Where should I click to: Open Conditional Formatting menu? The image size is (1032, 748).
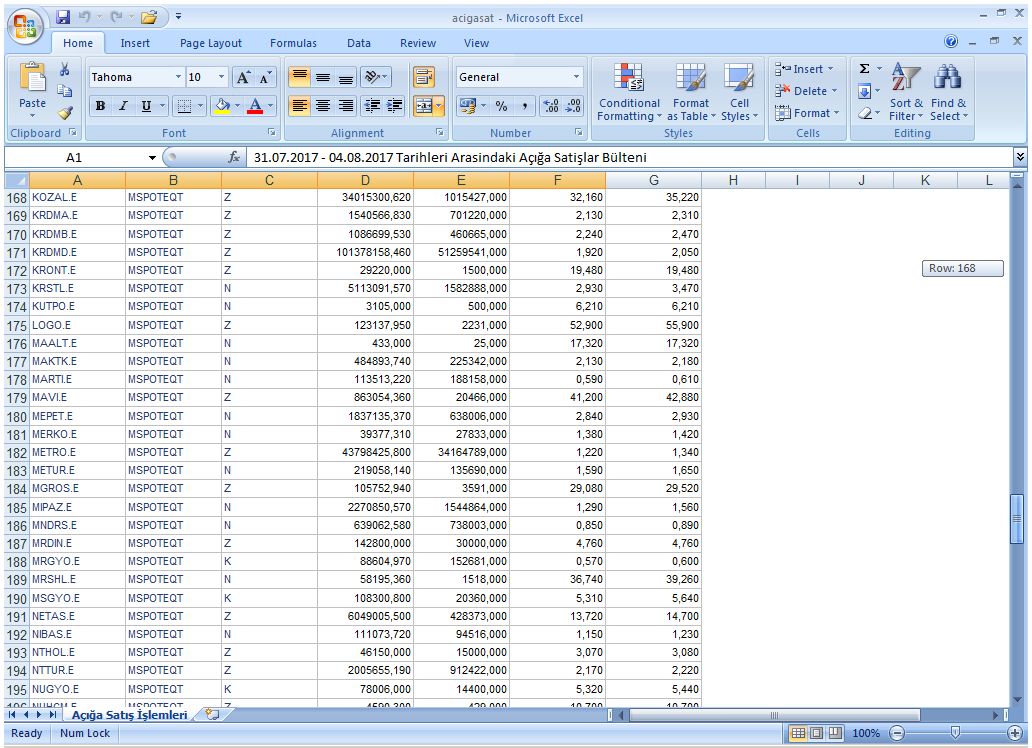[x=629, y=92]
